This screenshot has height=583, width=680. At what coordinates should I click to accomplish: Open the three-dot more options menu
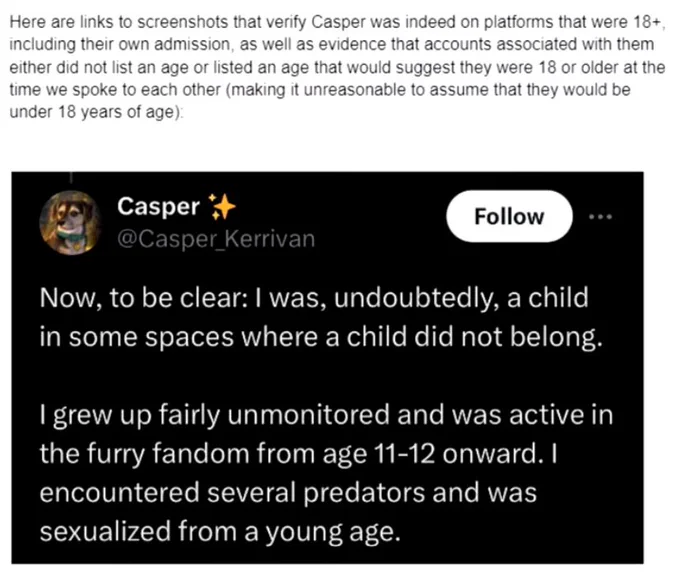click(x=601, y=216)
